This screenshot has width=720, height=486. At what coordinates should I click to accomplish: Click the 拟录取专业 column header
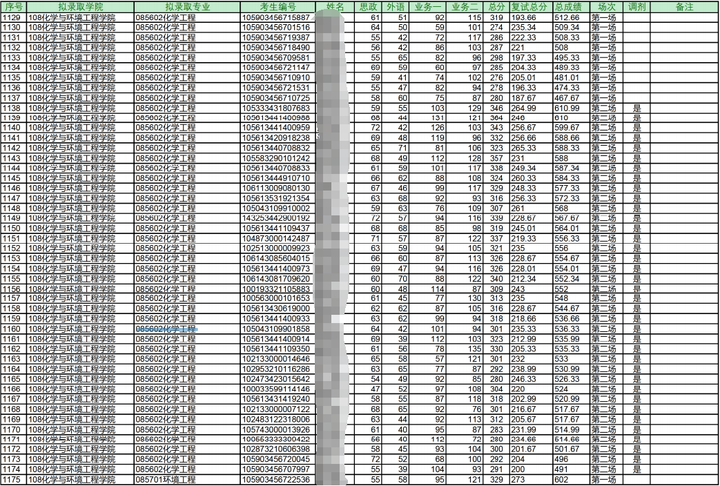[187, 7]
